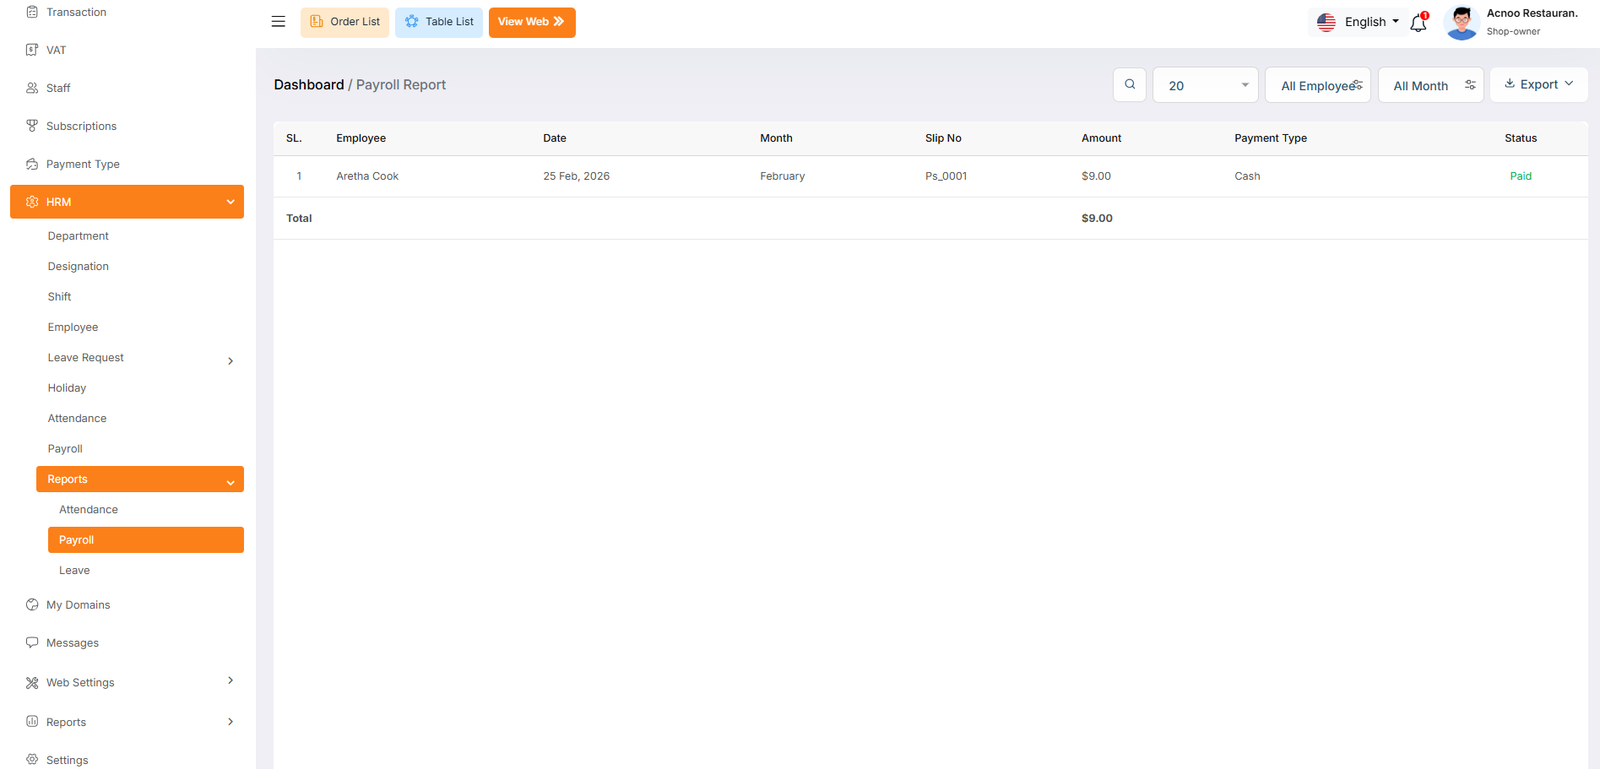Open the All Employees filter dropdown
Screen dimensions: 1600x769
1318,86
